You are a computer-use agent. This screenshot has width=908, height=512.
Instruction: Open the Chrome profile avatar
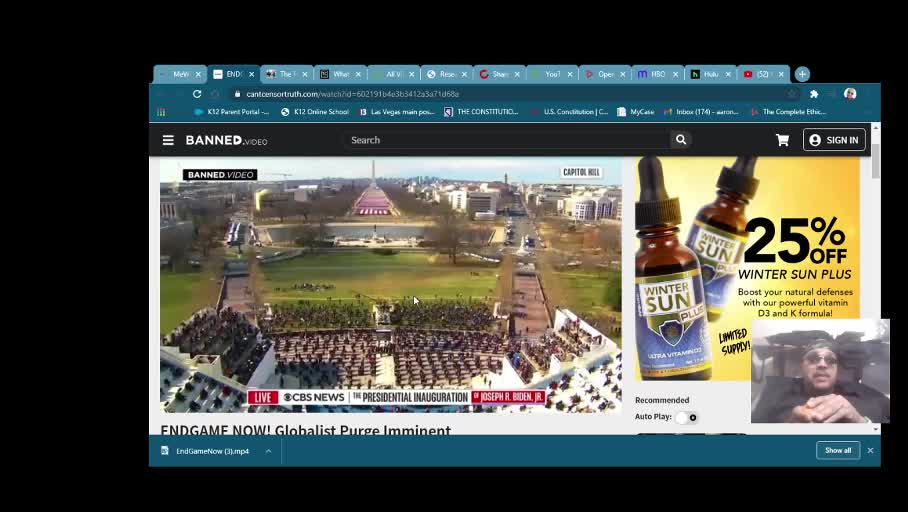pyautogui.click(x=850, y=94)
